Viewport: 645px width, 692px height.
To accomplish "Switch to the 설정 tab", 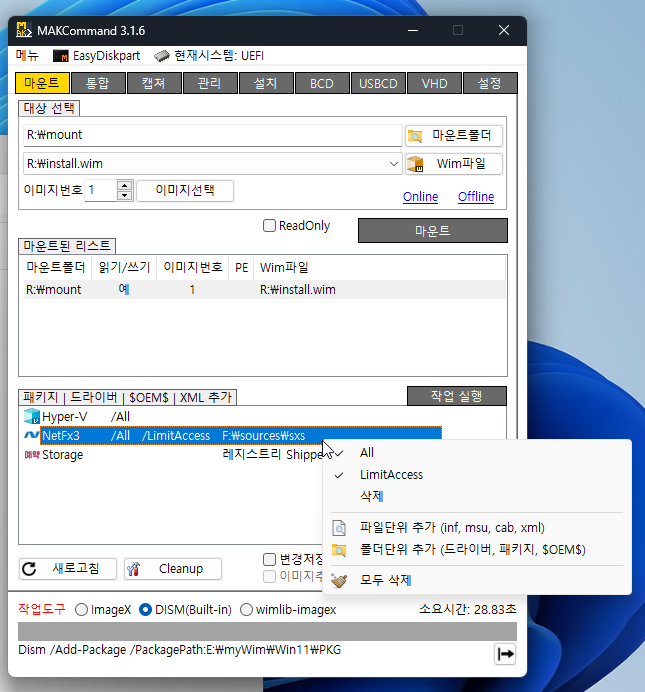I will [490, 83].
